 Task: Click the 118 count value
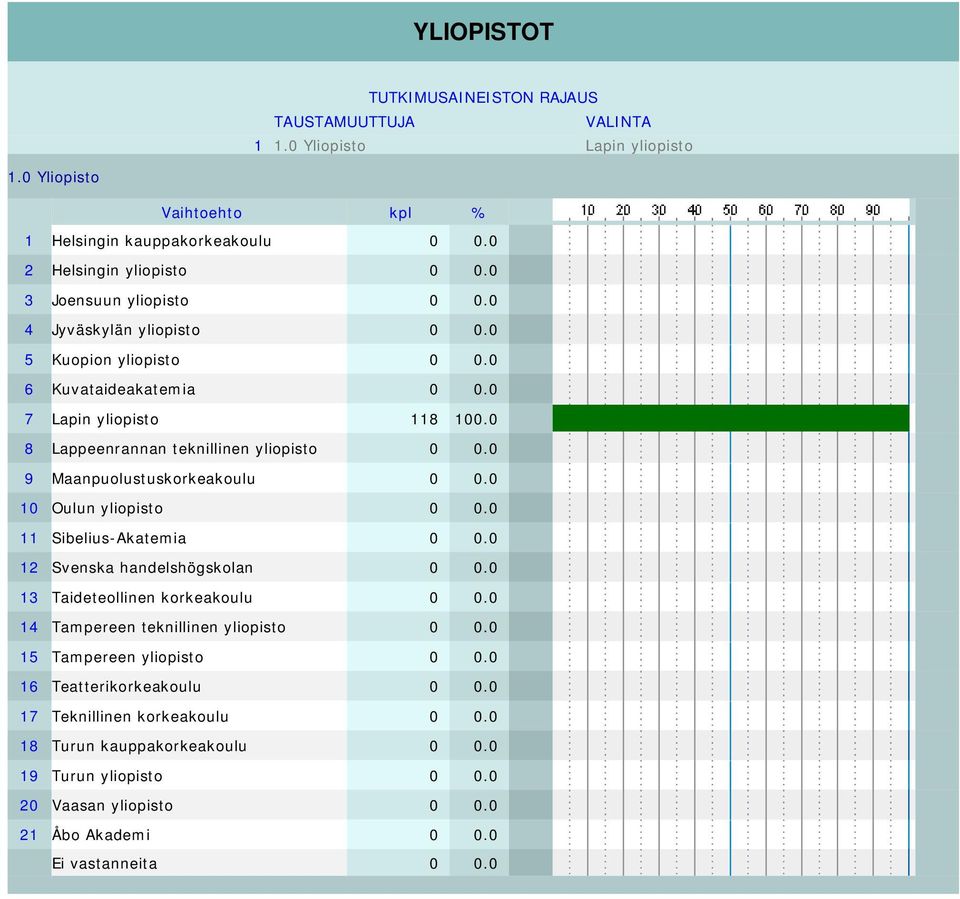click(424, 419)
